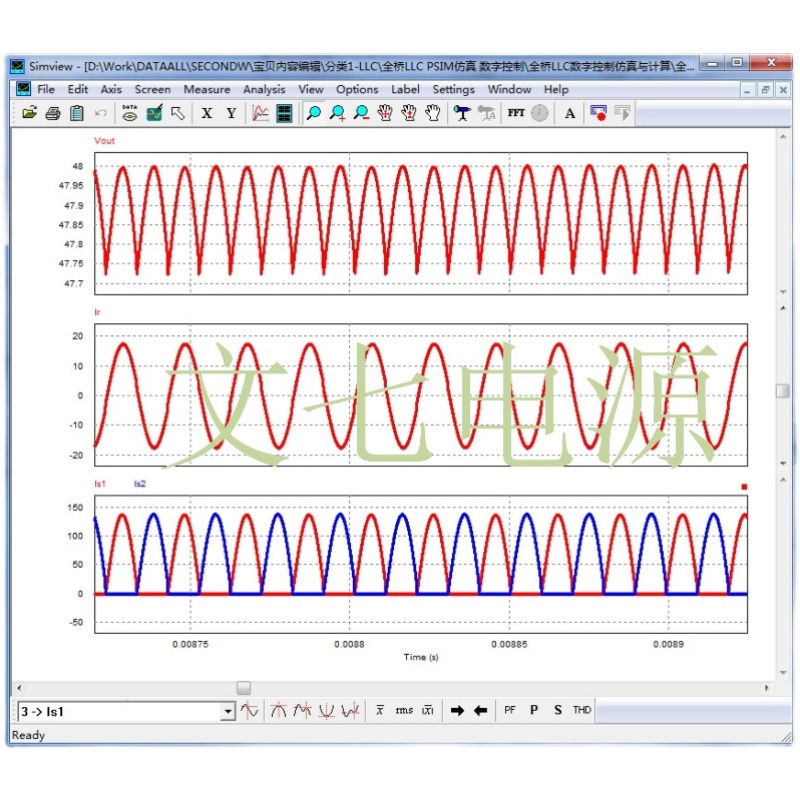Open the Screen menu
The image size is (800, 800).
coord(153,89)
